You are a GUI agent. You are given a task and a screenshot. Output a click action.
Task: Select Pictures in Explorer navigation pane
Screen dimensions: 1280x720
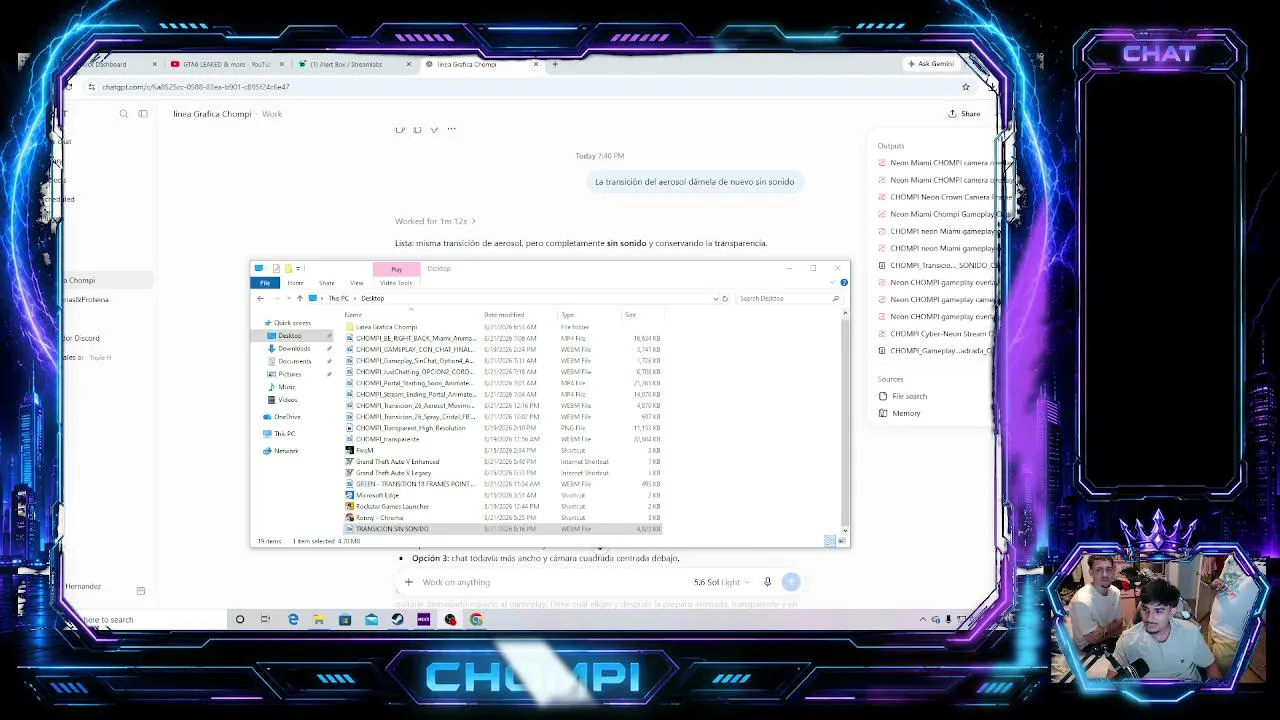click(289, 374)
